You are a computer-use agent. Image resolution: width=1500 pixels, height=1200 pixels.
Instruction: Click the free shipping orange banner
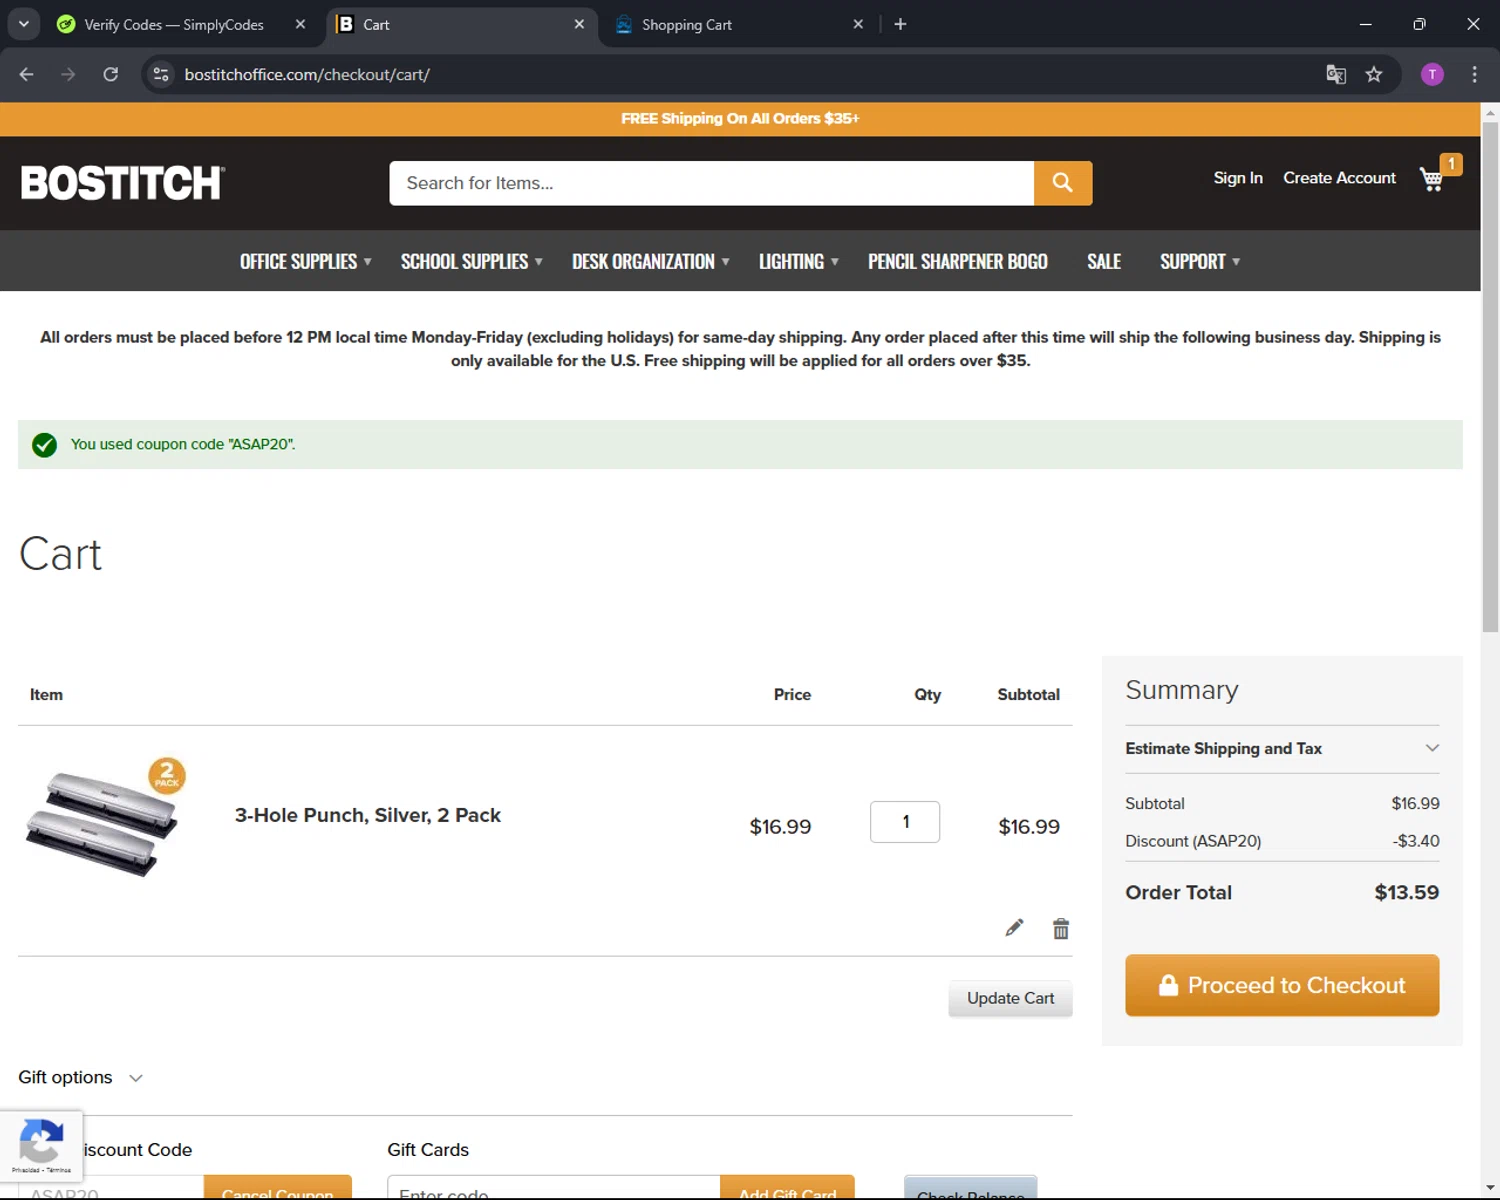[x=740, y=118]
